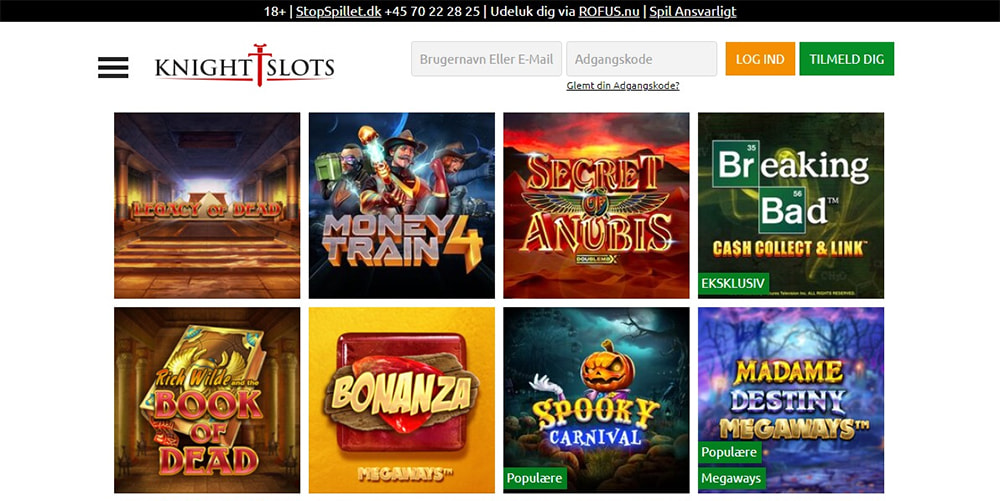The image size is (1000, 501).
Task: Launch Rich Wilde Book of Dead
Action: [207, 400]
